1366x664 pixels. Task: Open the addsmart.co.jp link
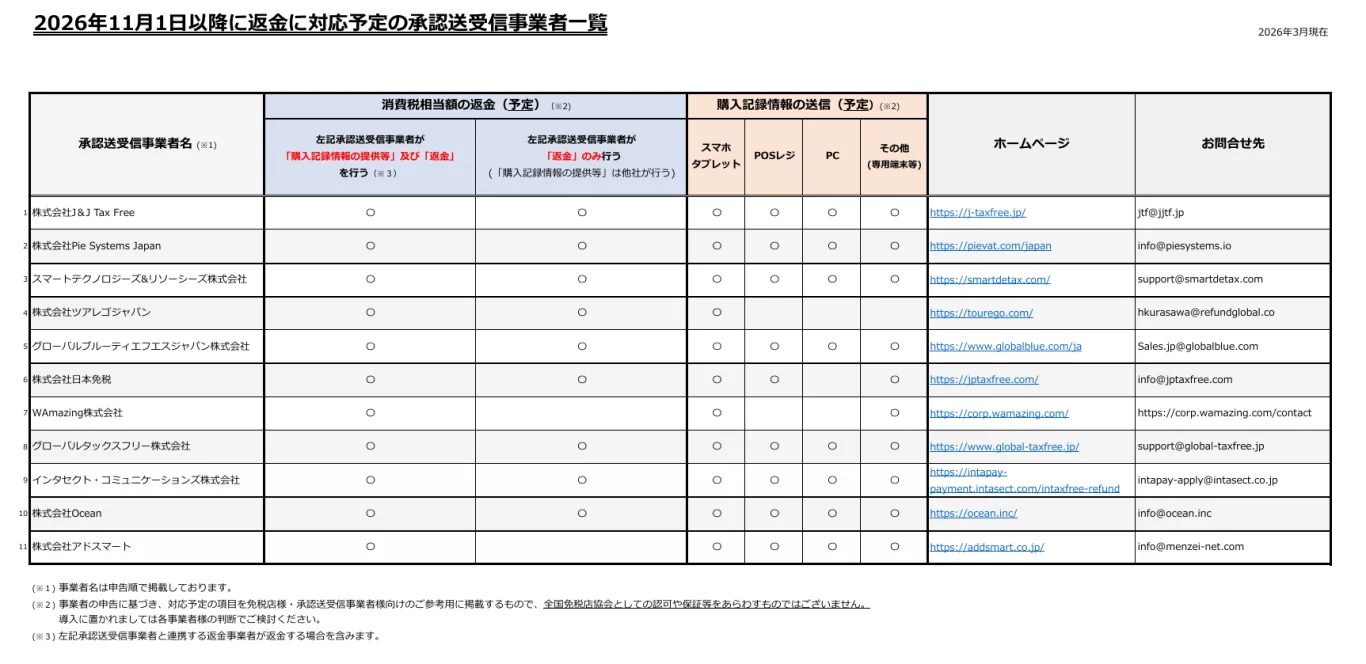click(986, 547)
